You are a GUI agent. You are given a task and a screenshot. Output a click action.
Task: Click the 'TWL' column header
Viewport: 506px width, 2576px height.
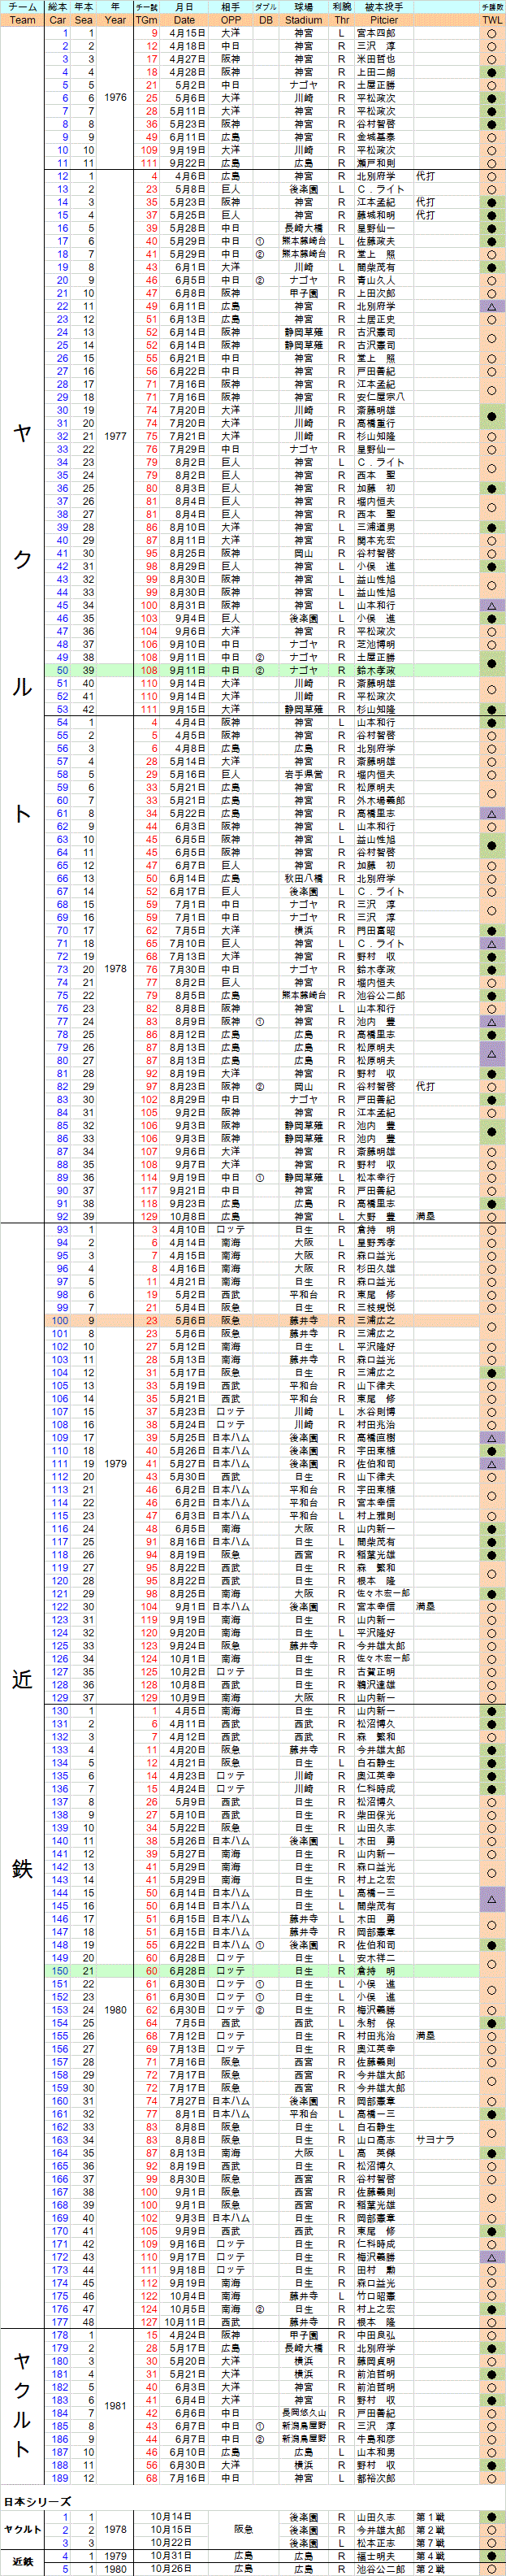492,20
